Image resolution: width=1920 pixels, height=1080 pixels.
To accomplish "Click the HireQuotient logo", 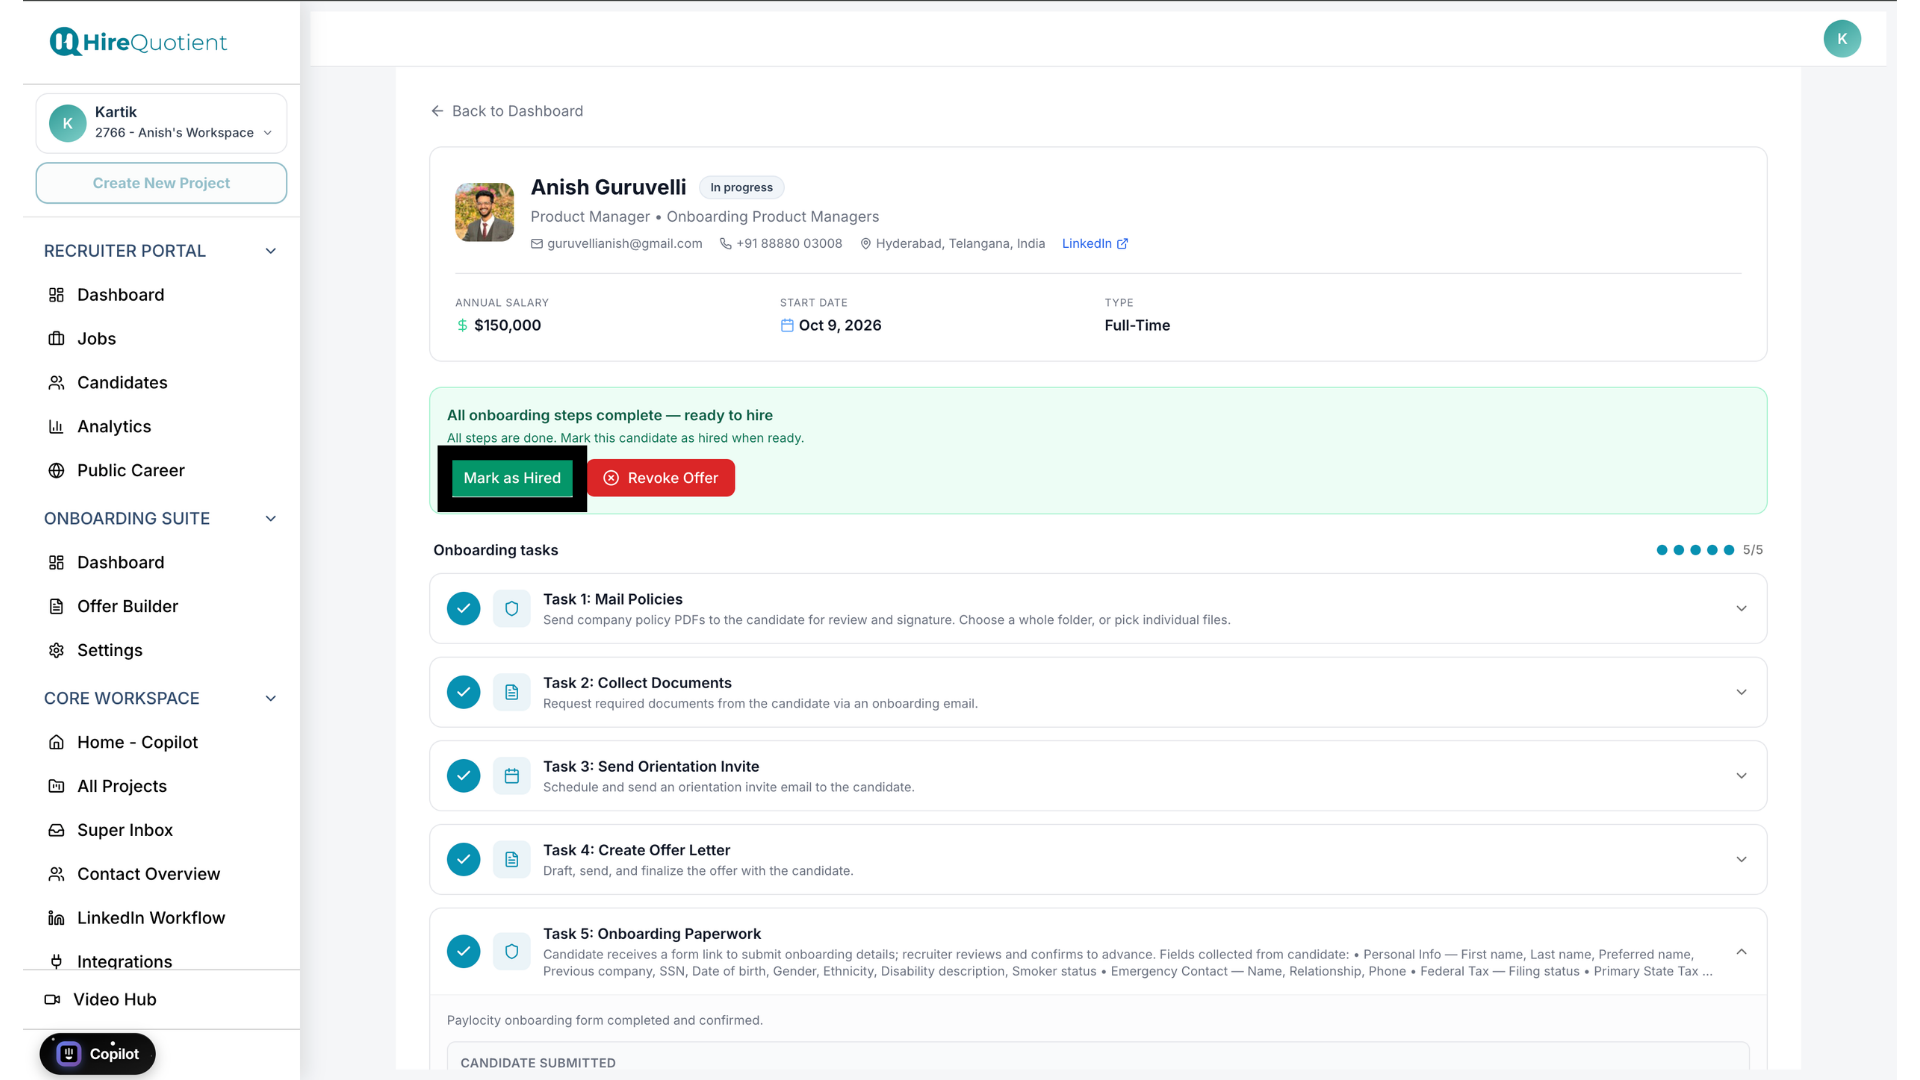I will click(x=138, y=42).
